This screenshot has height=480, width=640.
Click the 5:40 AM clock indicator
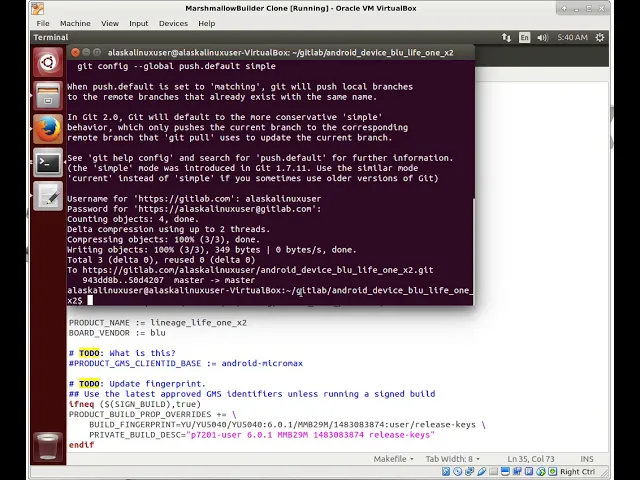[572, 38]
